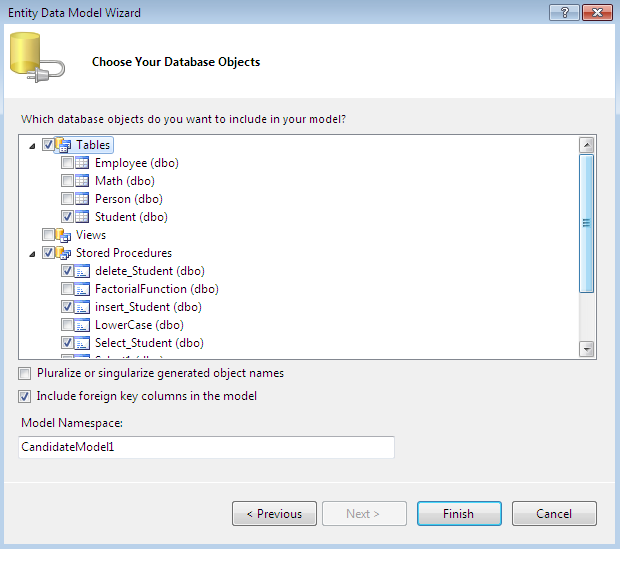
Task: Check the Person (dbo) checkbox
Action: point(67,198)
